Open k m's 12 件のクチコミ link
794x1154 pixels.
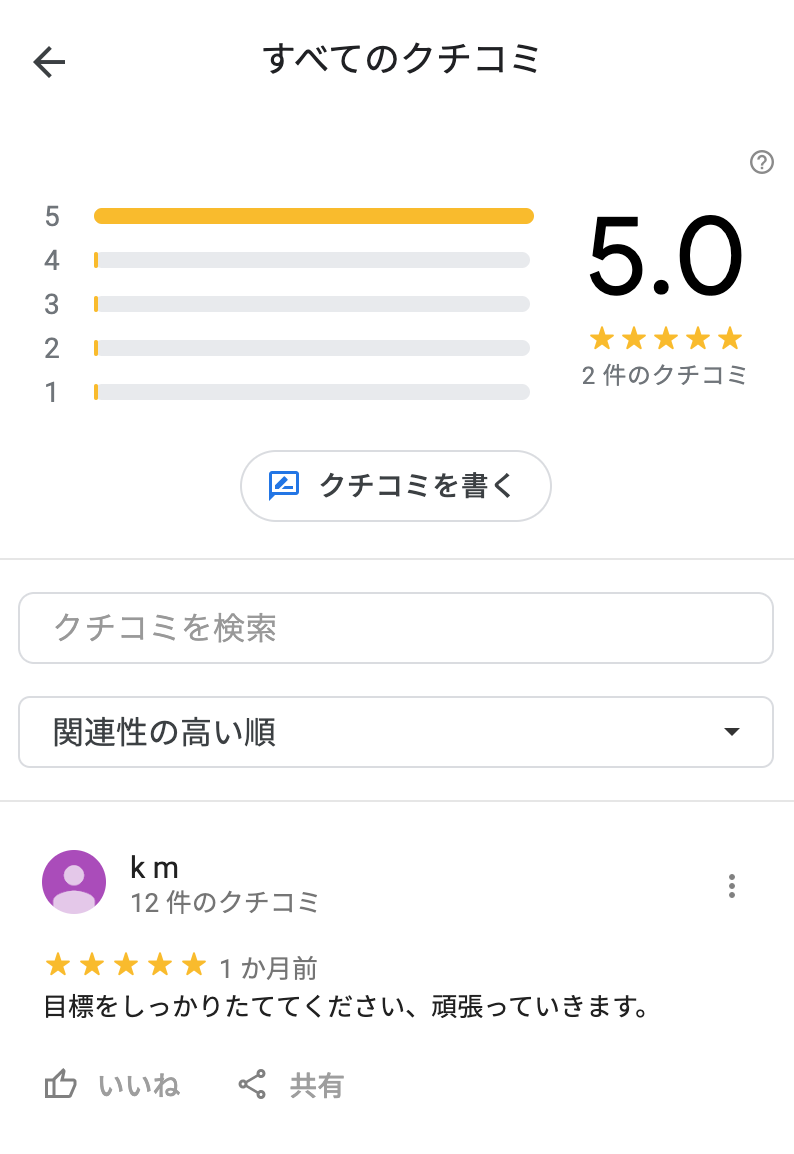(x=224, y=902)
